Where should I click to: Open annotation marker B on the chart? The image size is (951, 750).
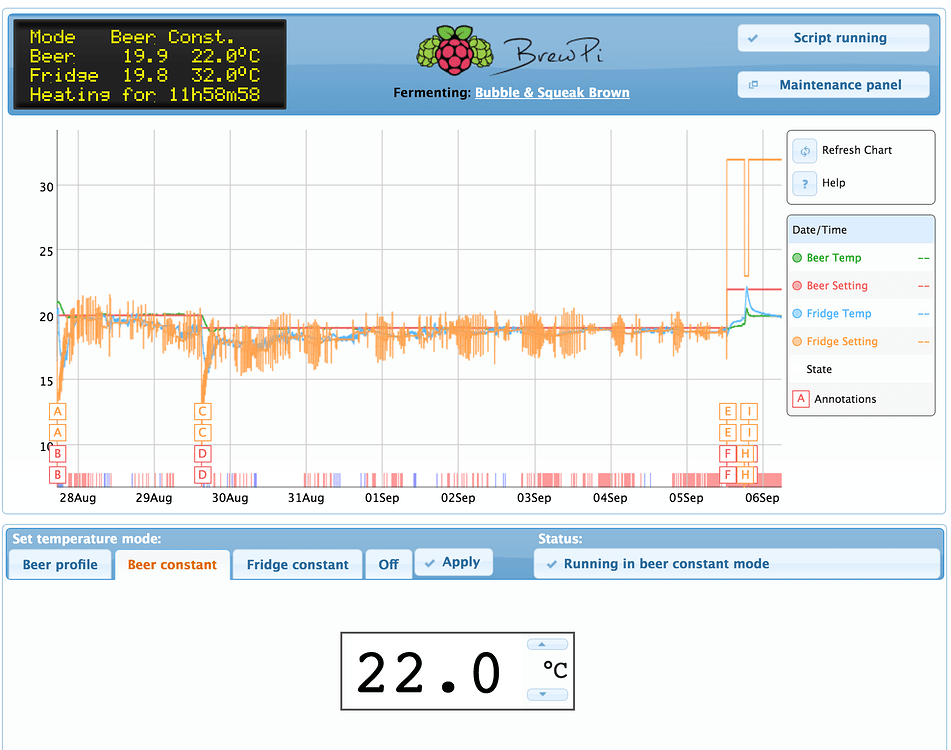[57, 454]
